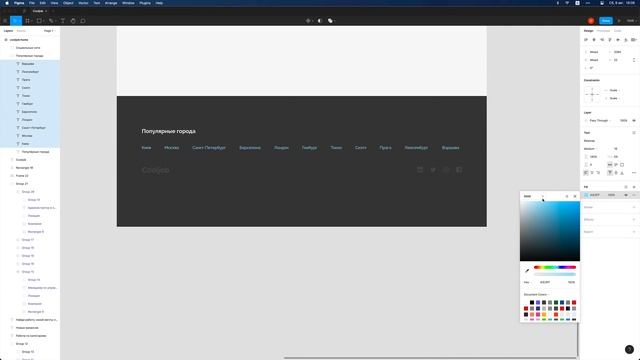This screenshot has width=640, height=360.
Task: Click the Align right icon
Action: [602, 40]
